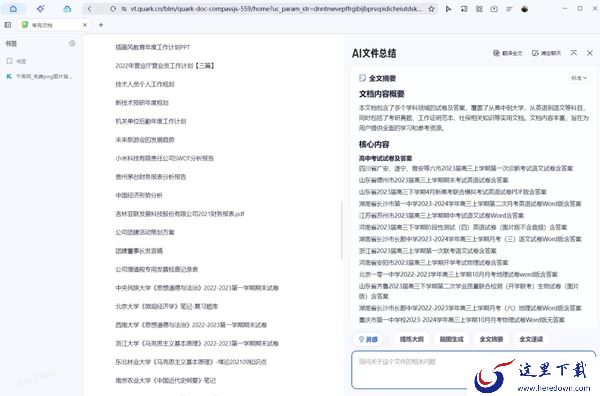This screenshot has height=396, width=600.
Task: Close the 夸克文档 tab
Action: point(85,25)
